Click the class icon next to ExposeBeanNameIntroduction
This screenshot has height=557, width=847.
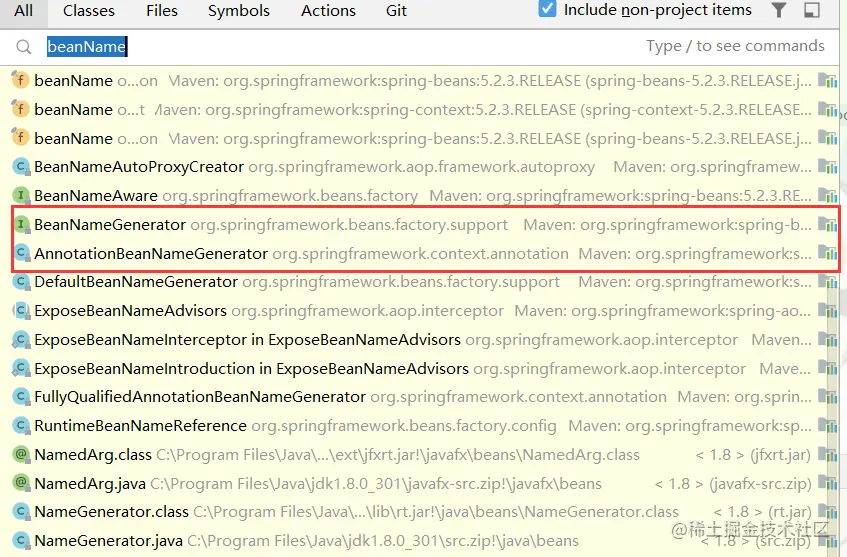(x=21, y=368)
